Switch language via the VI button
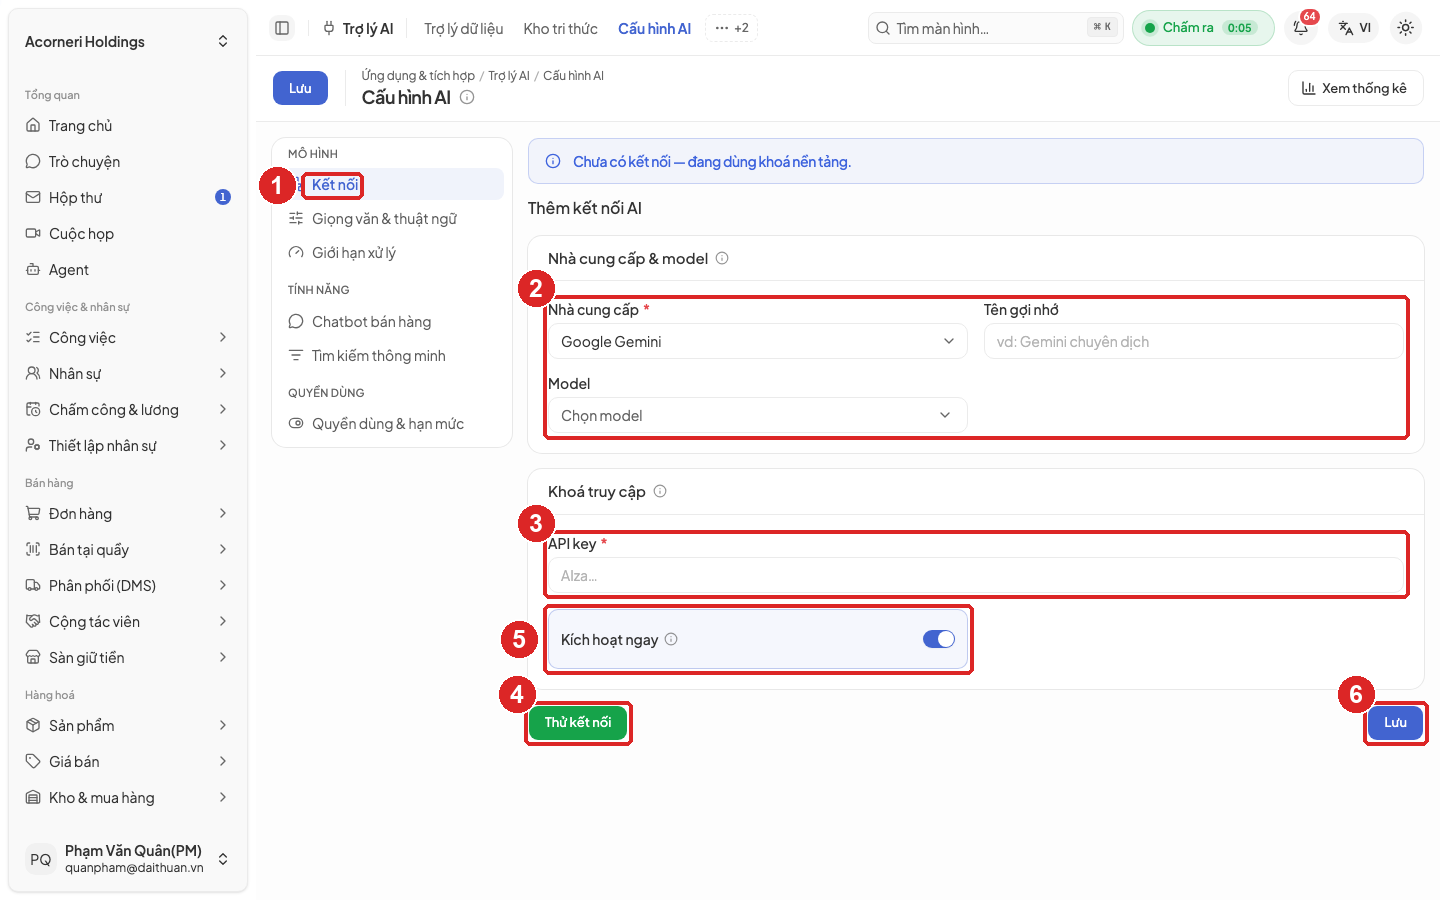 tap(1355, 28)
